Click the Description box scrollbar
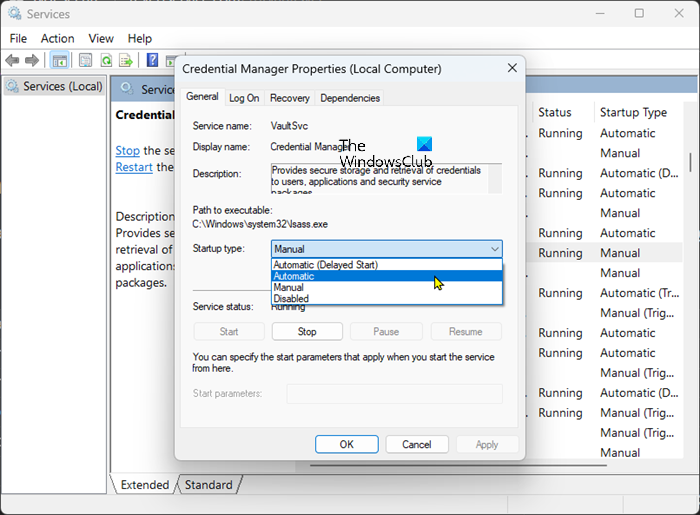The image size is (700, 515). tap(495, 179)
